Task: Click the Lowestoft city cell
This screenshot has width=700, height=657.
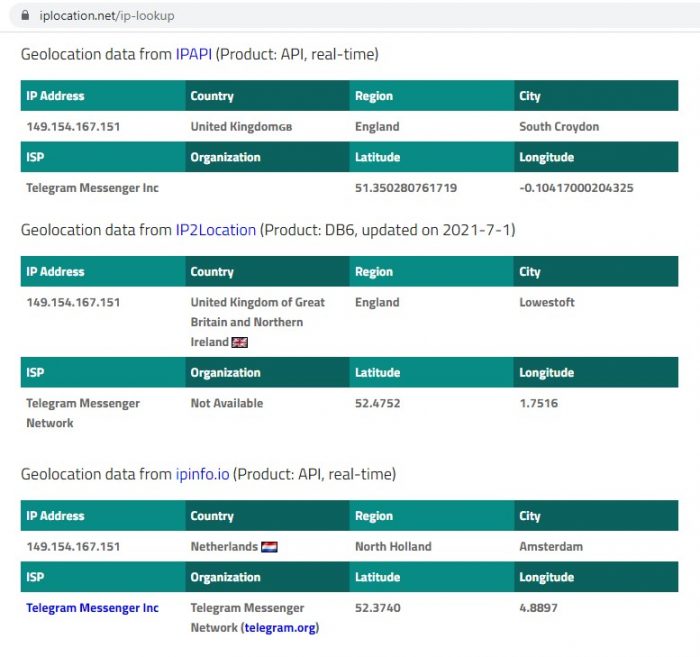Action: coord(547,302)
